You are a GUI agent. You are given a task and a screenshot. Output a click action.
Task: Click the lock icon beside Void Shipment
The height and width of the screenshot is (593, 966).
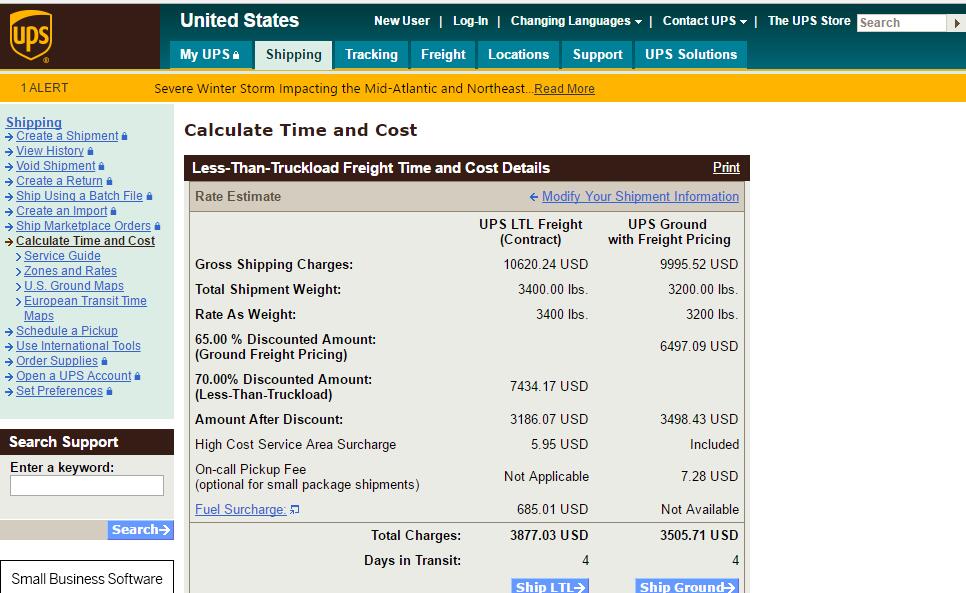tap(102, 166)
